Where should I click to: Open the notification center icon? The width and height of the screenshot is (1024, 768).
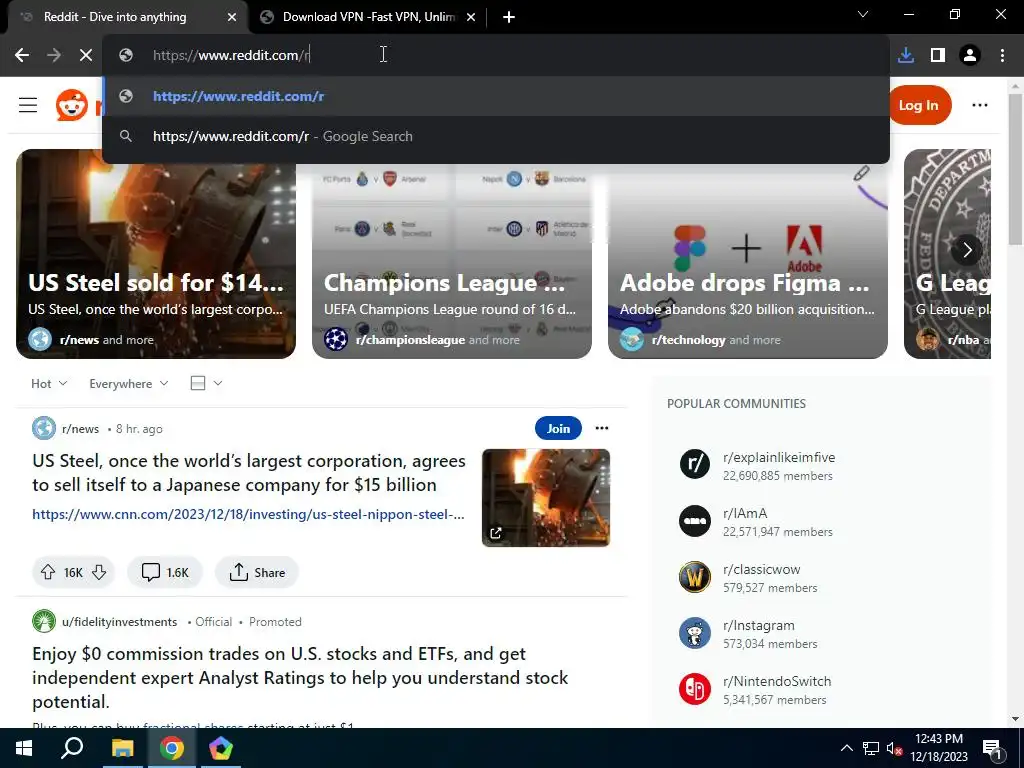(993, 748)
